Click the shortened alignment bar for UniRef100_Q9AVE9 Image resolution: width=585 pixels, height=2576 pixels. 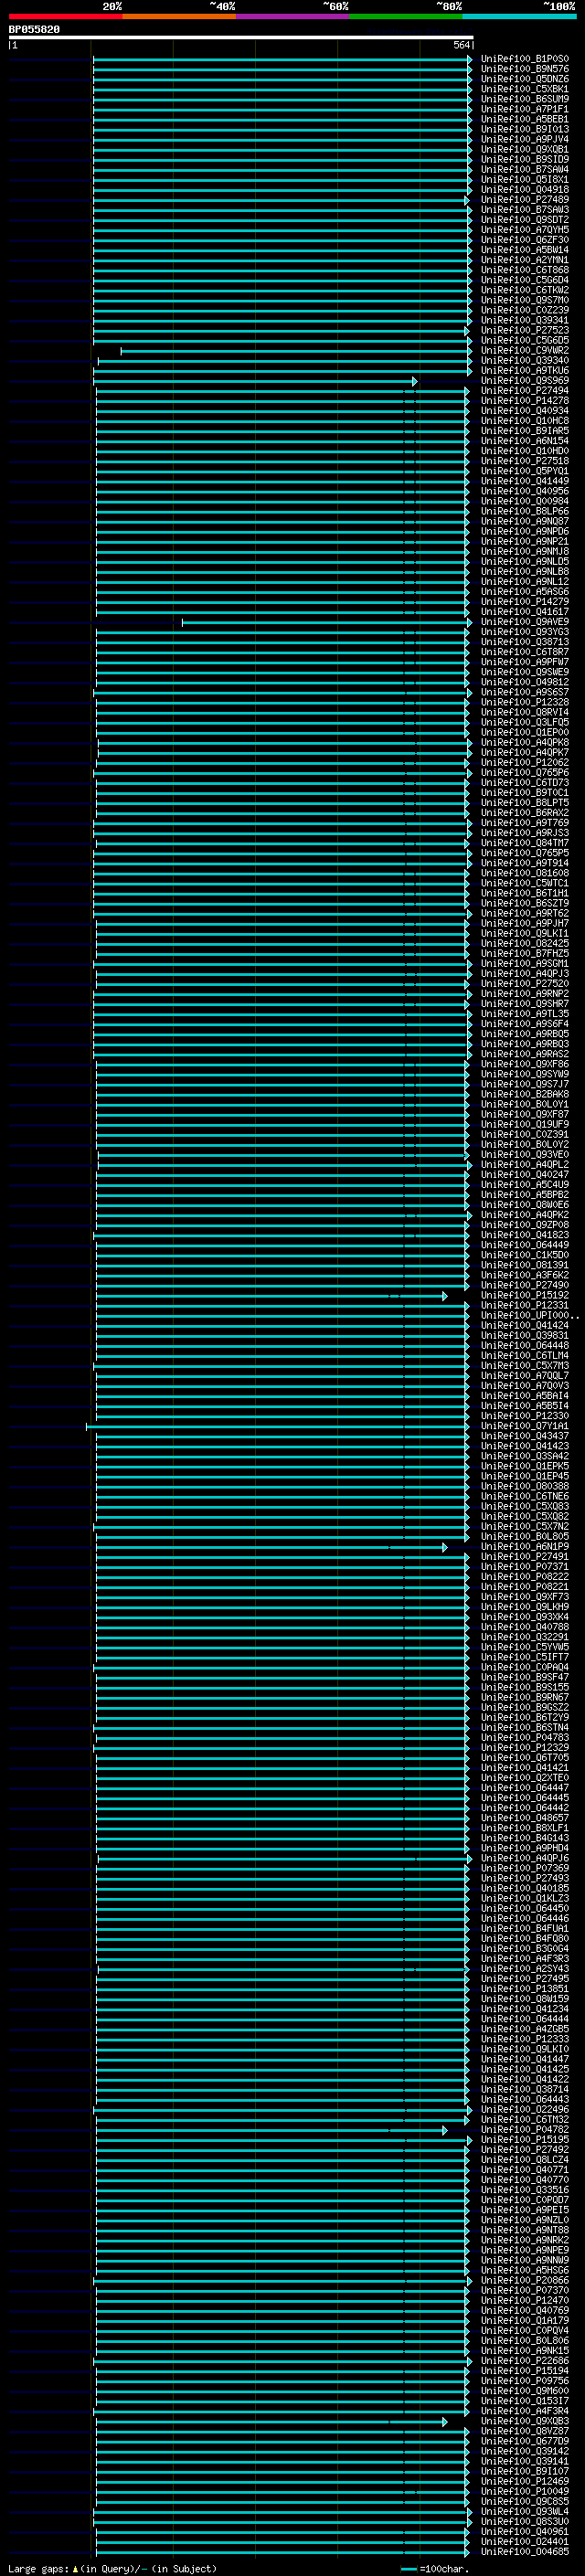(x=327, y=622)
